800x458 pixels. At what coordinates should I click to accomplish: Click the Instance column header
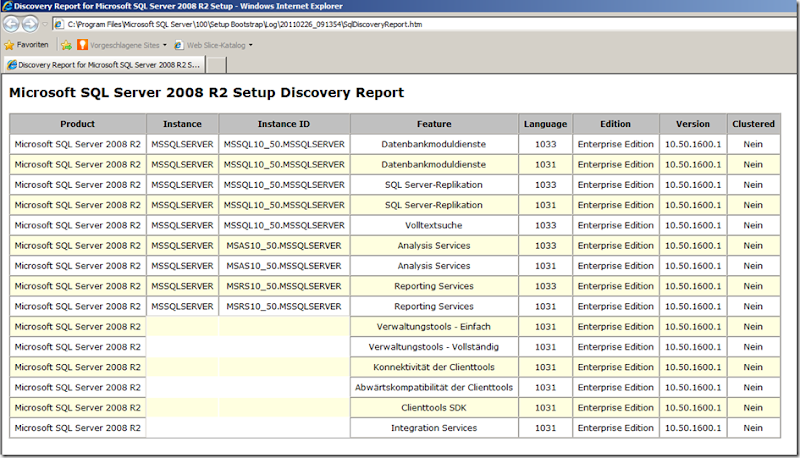(x=182, y=124)
